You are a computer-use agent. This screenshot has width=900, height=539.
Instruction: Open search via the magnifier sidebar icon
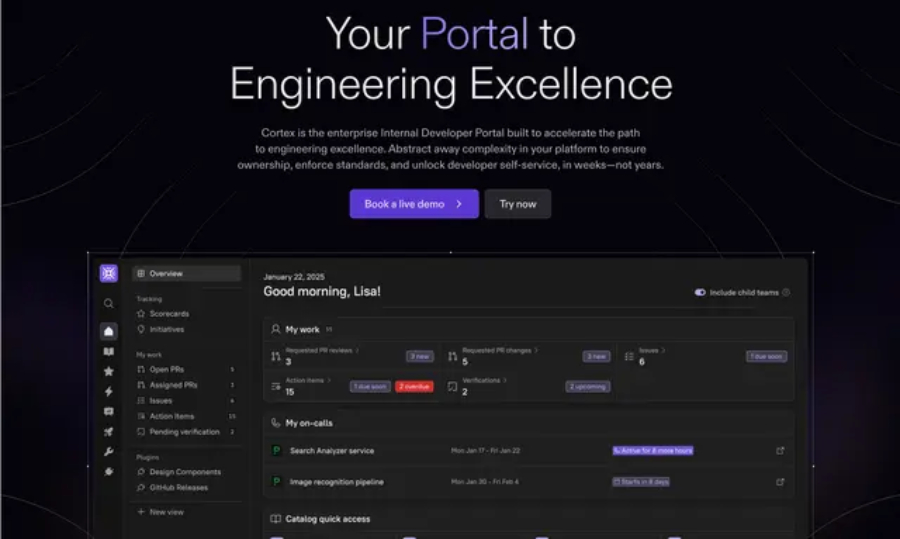coord(108,304)
